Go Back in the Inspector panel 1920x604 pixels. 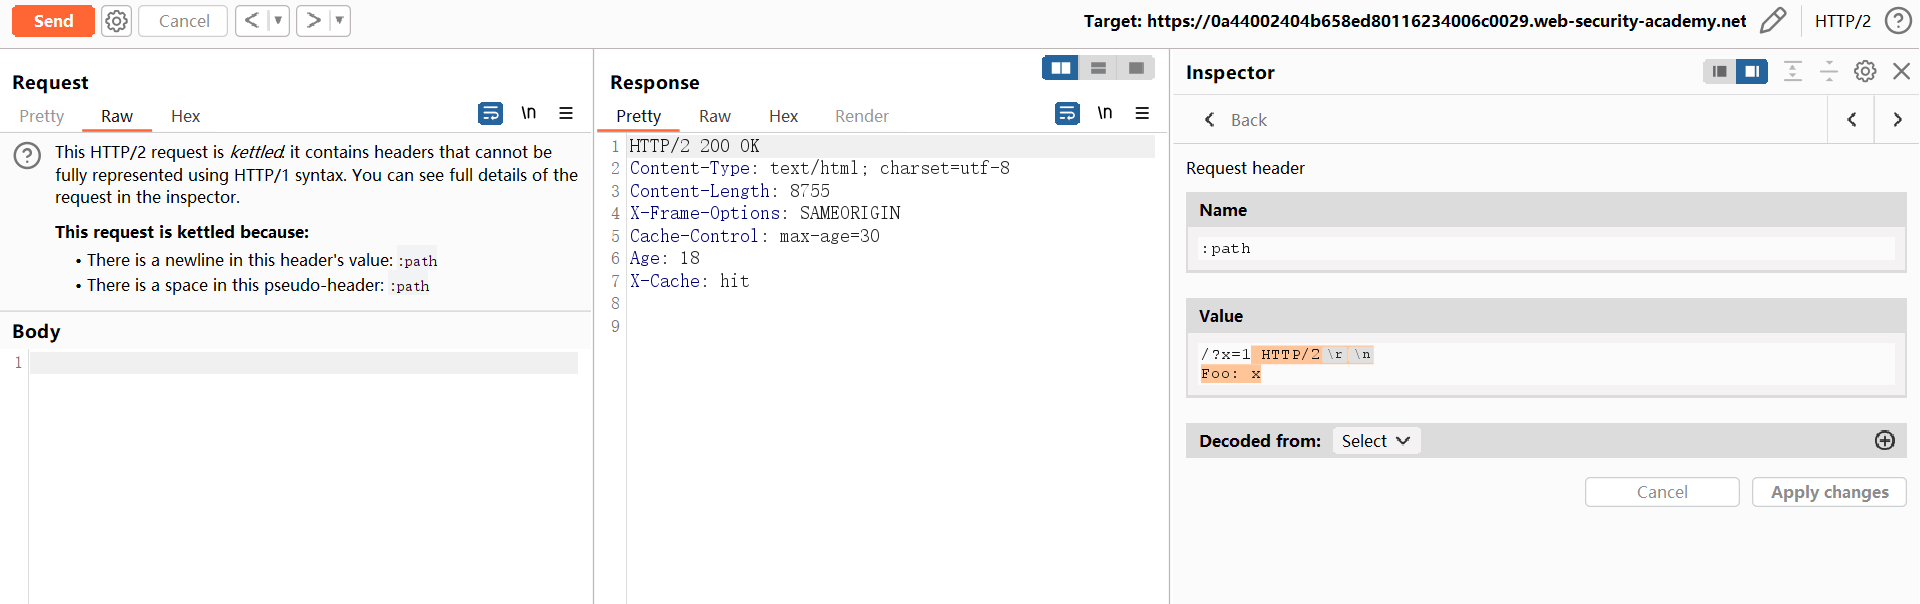coord(1235,120)
